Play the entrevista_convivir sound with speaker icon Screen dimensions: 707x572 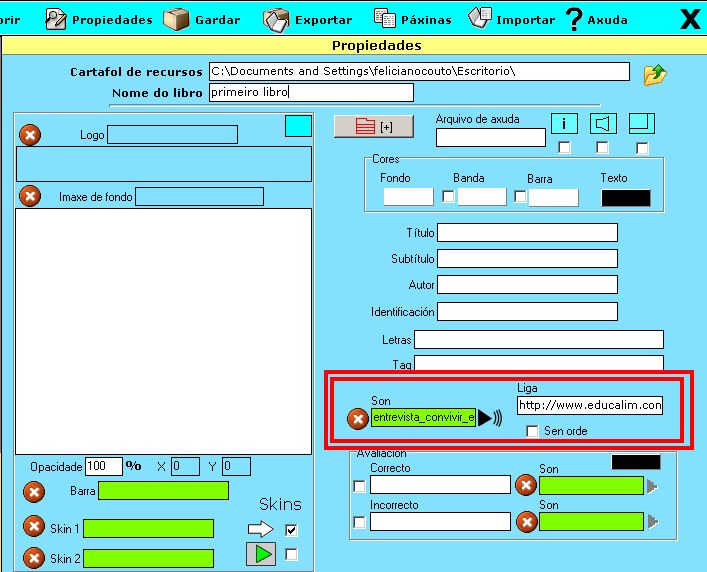(x=489, y=419)
